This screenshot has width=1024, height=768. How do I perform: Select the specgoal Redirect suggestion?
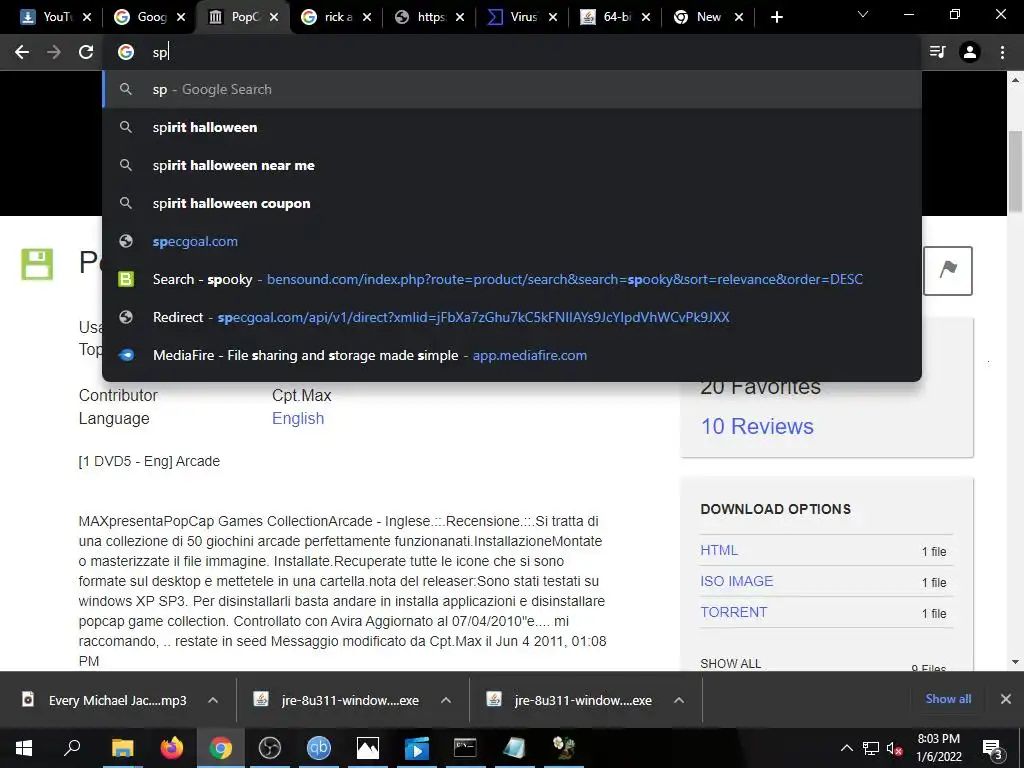(512, 317)
